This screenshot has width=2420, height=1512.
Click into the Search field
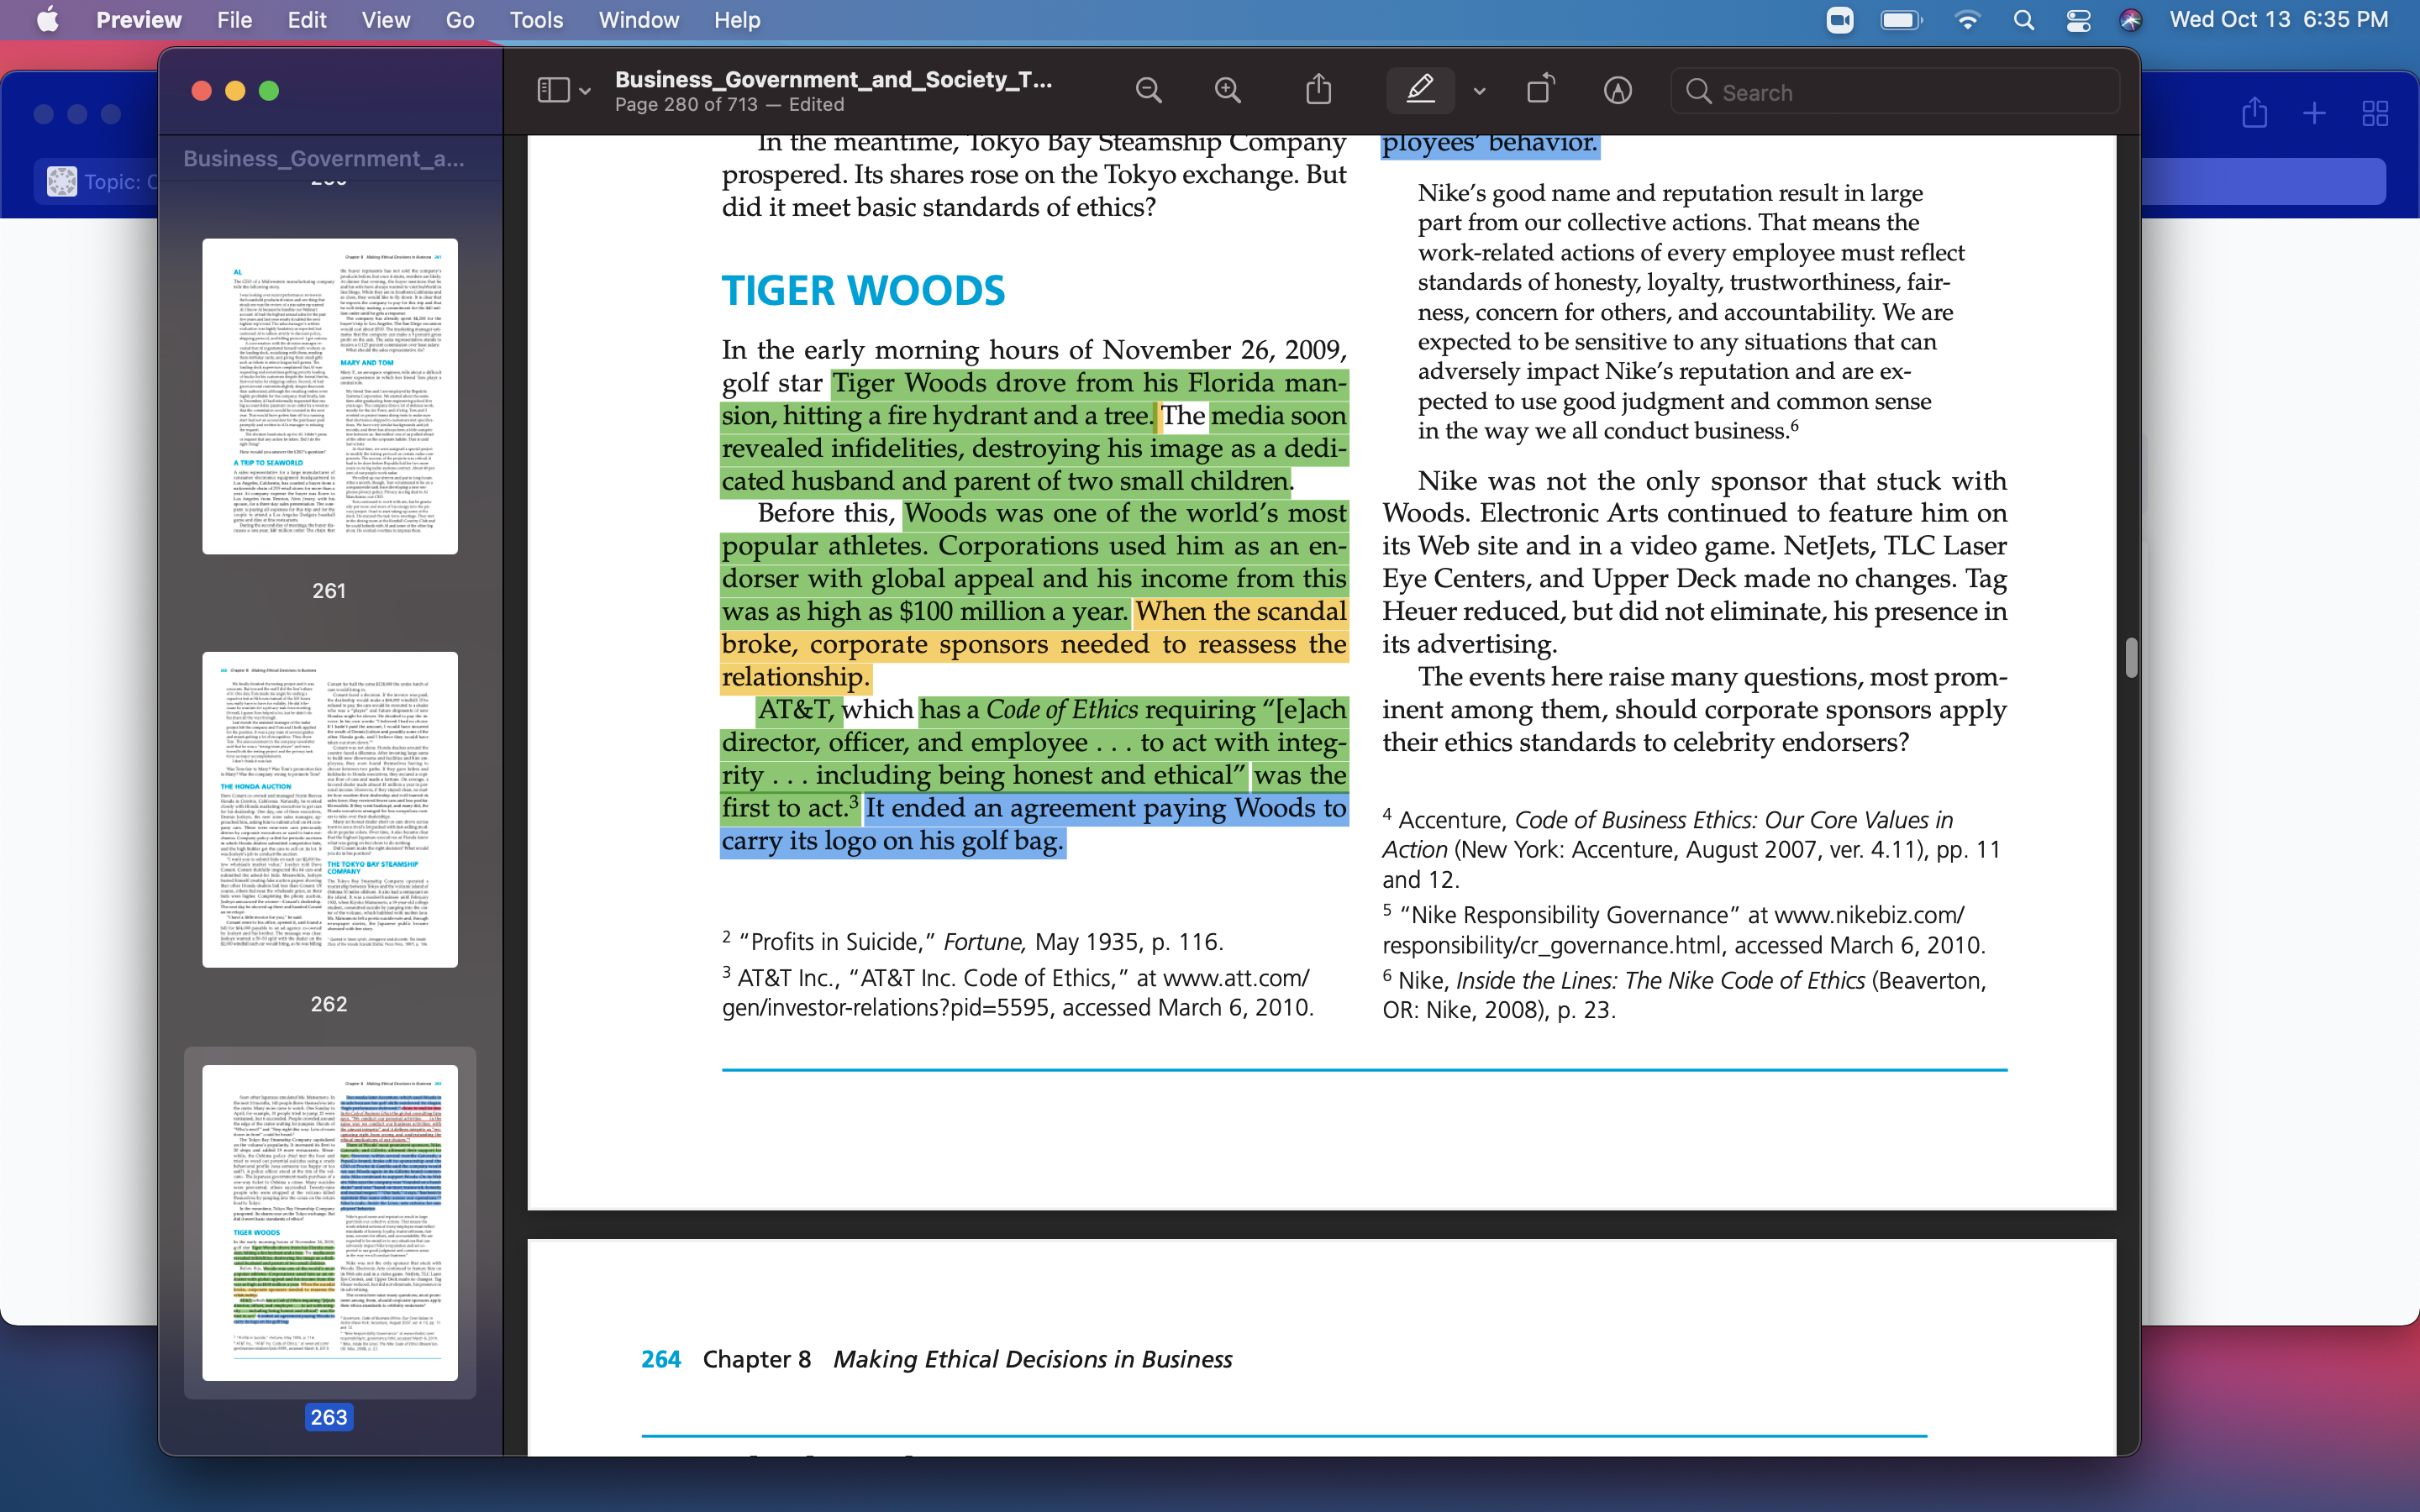click(1894, 92)
